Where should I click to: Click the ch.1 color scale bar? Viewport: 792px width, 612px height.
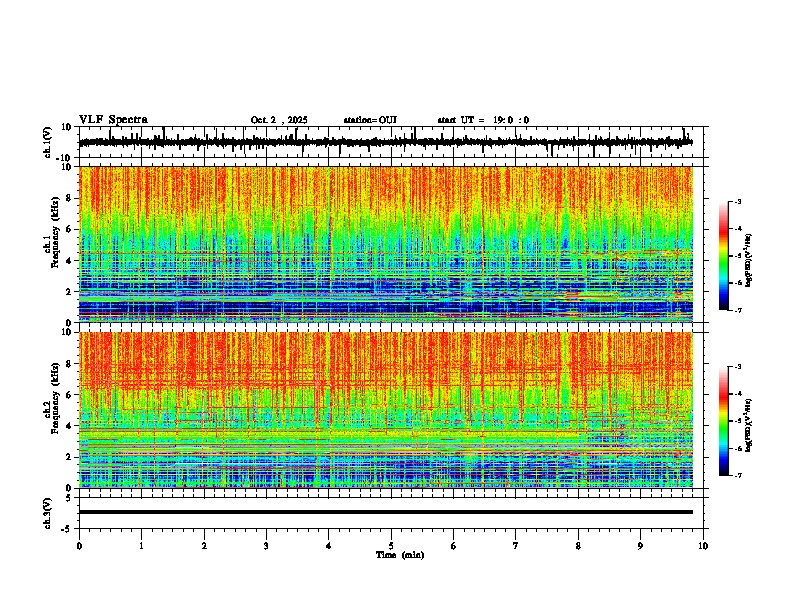tap(724, 256)
